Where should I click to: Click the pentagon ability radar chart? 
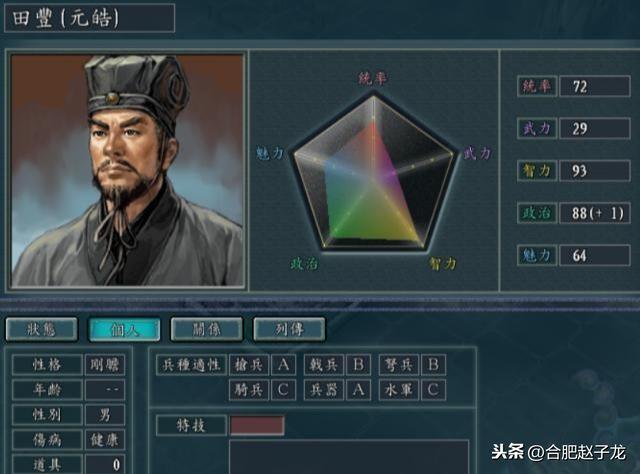(373, 172)
